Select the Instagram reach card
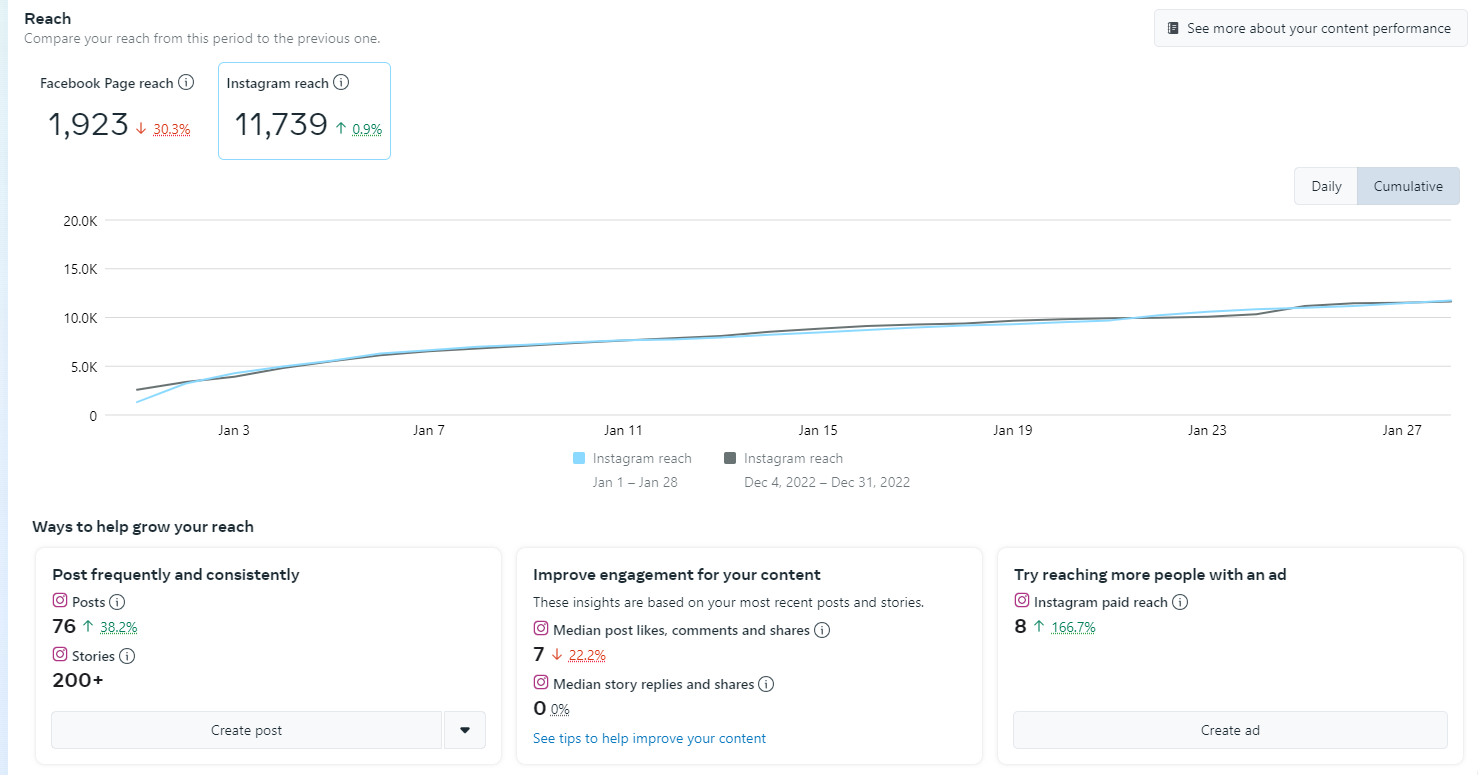The image size is (1478, 775). tap(304, 111)
